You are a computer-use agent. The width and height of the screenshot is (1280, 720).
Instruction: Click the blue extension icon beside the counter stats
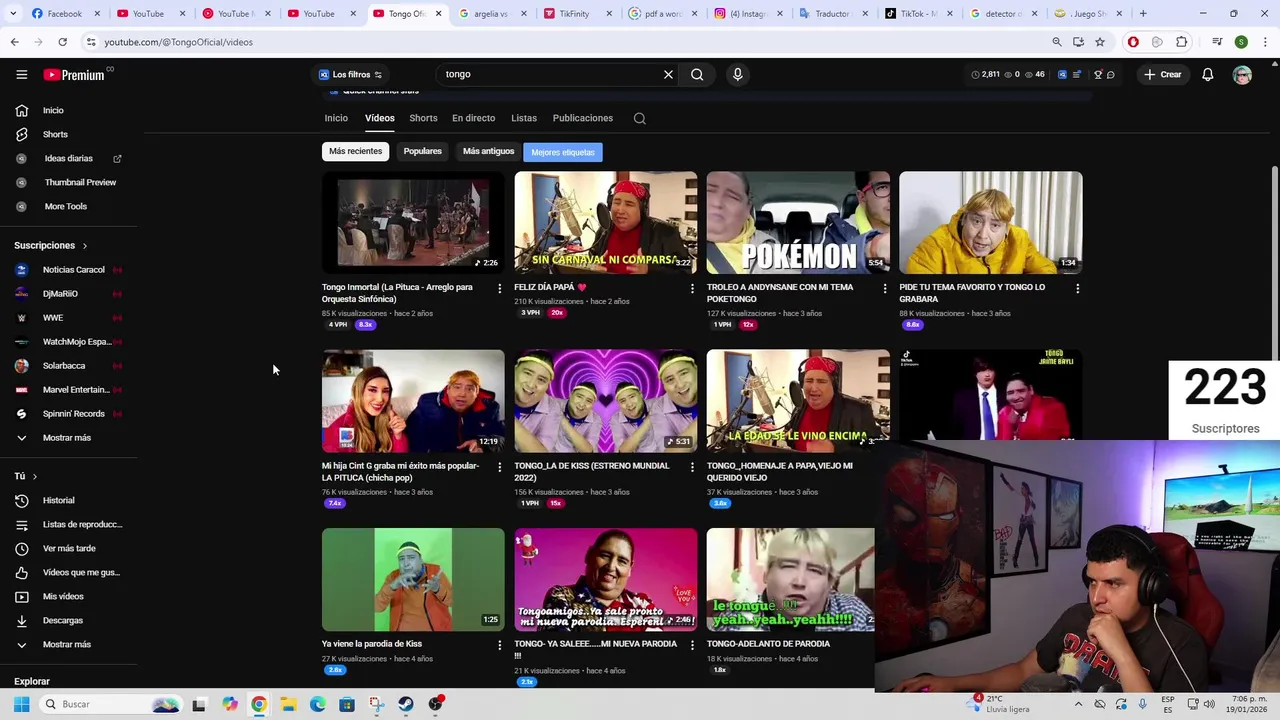tap(1062, 74)
